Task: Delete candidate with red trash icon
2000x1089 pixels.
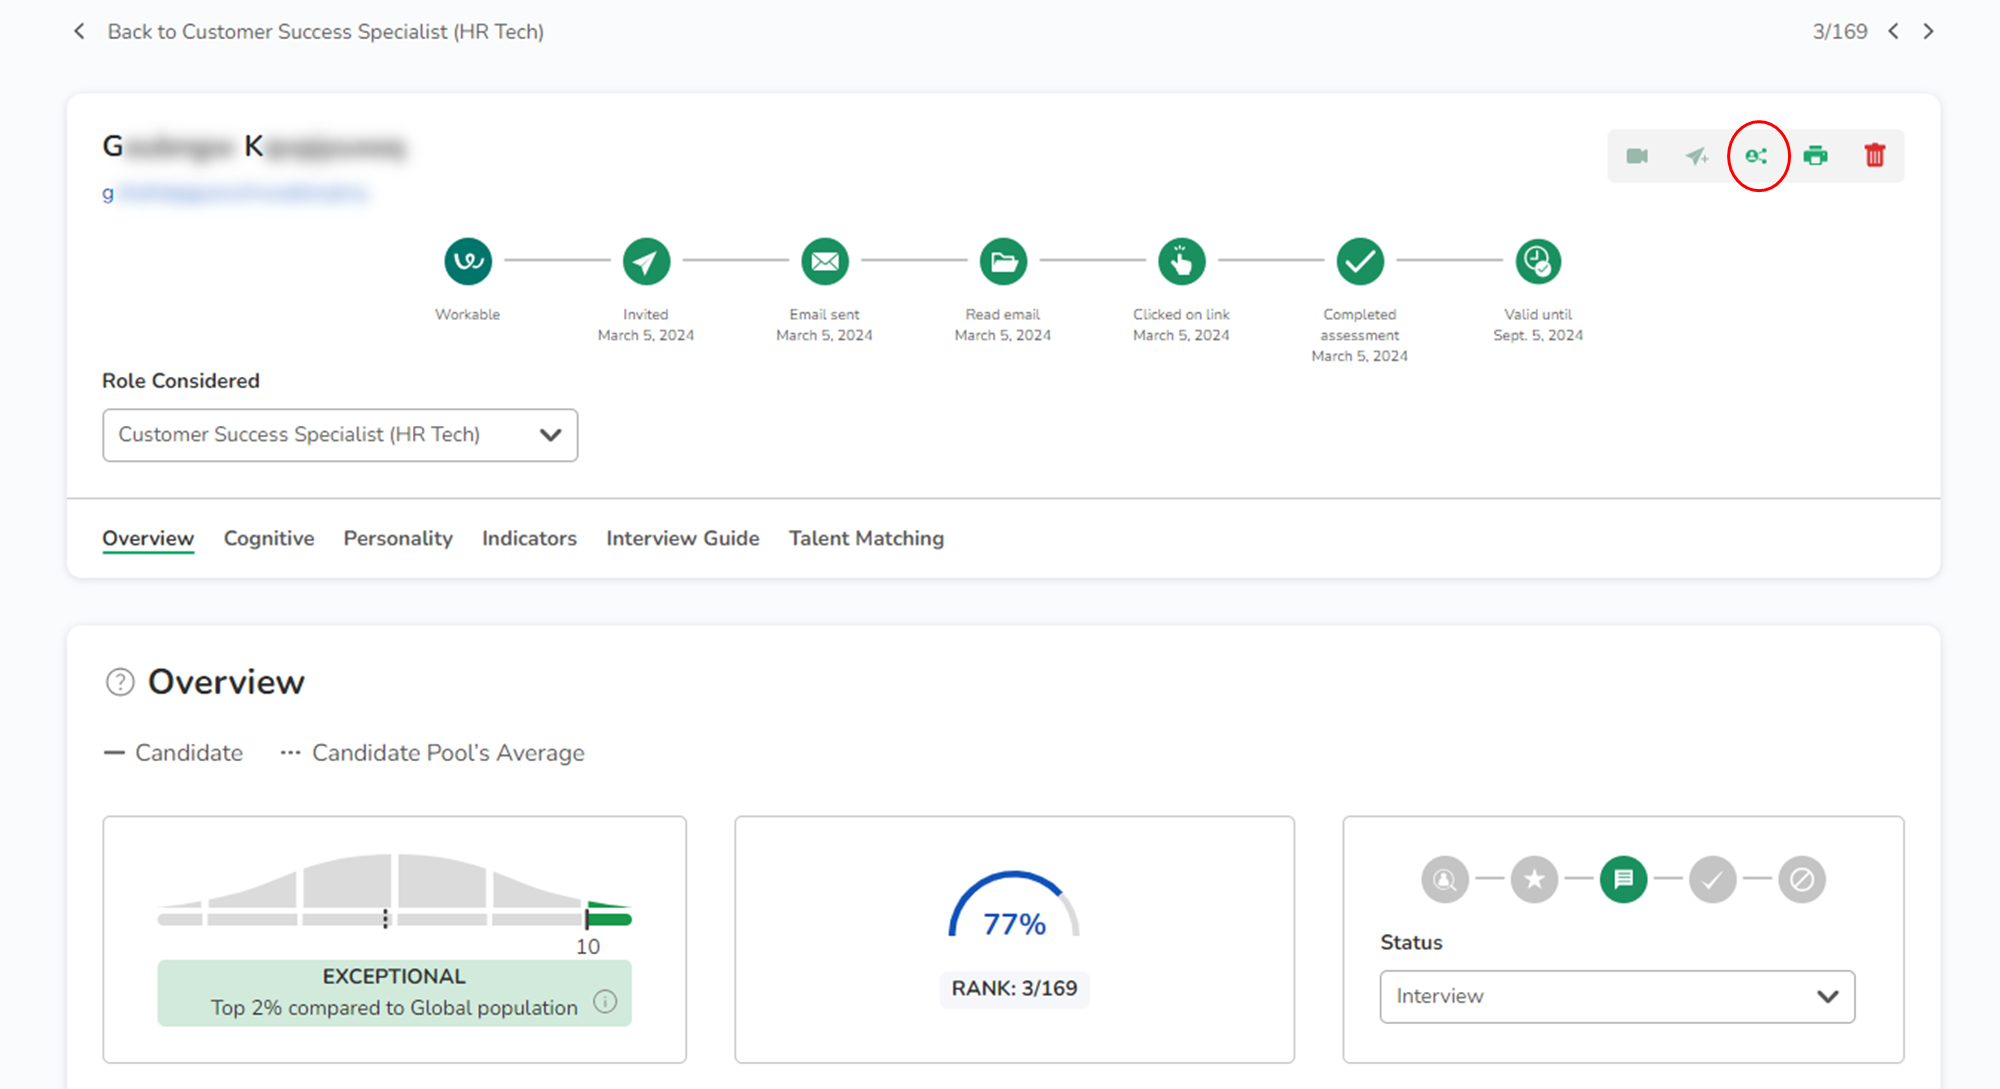Action: point(1875,156)
